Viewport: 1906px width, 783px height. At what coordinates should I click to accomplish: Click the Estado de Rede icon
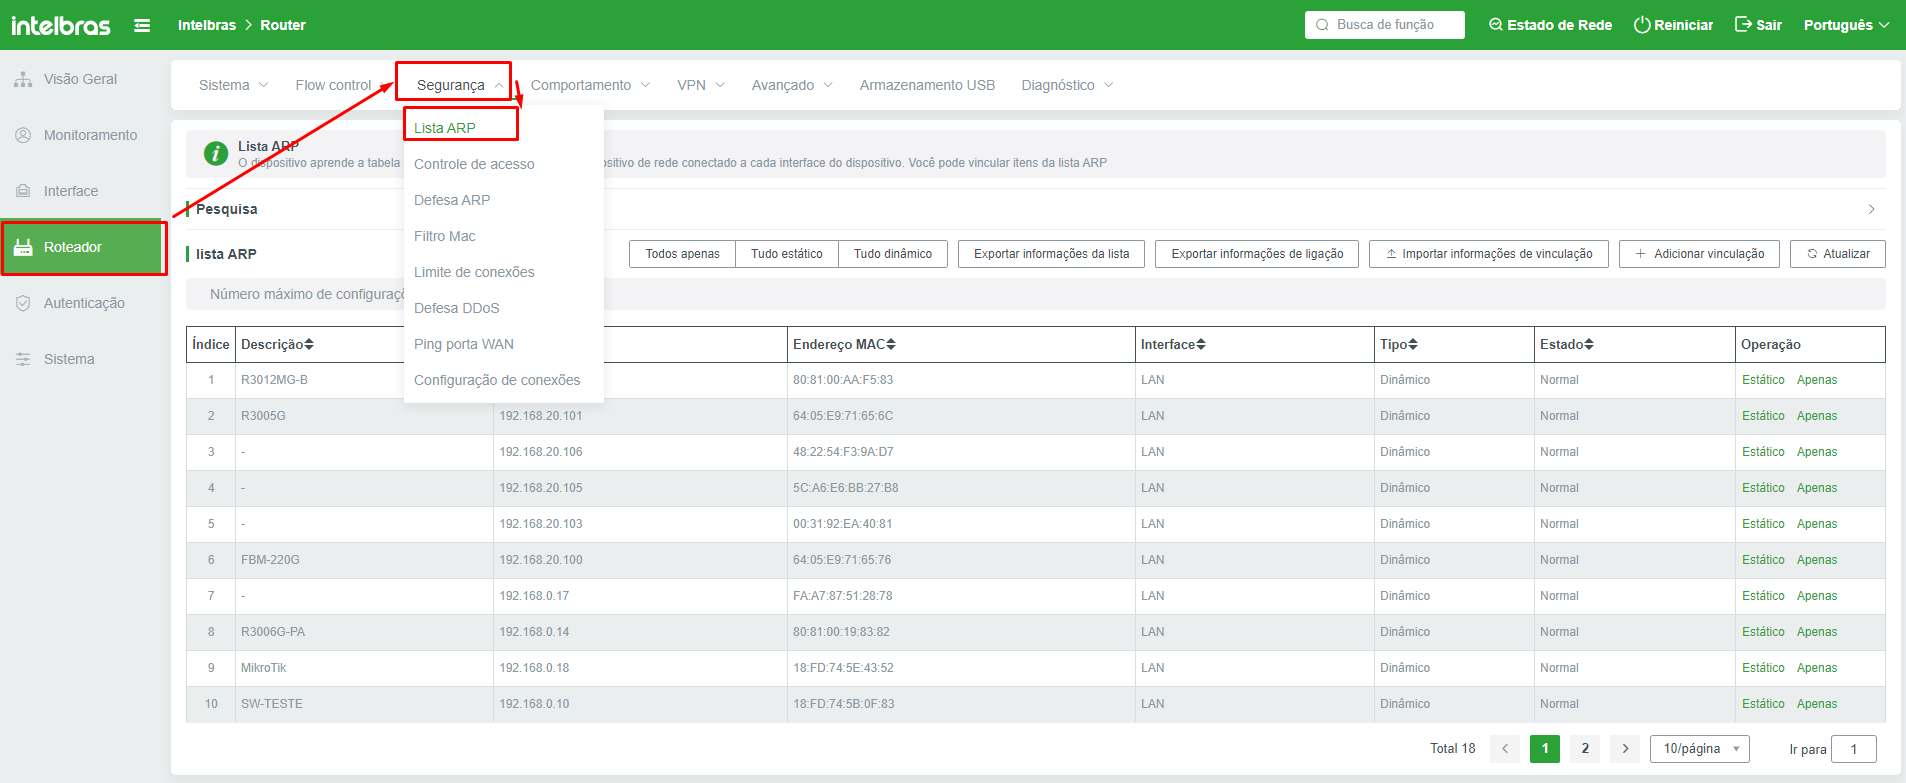click(1496, 25)
